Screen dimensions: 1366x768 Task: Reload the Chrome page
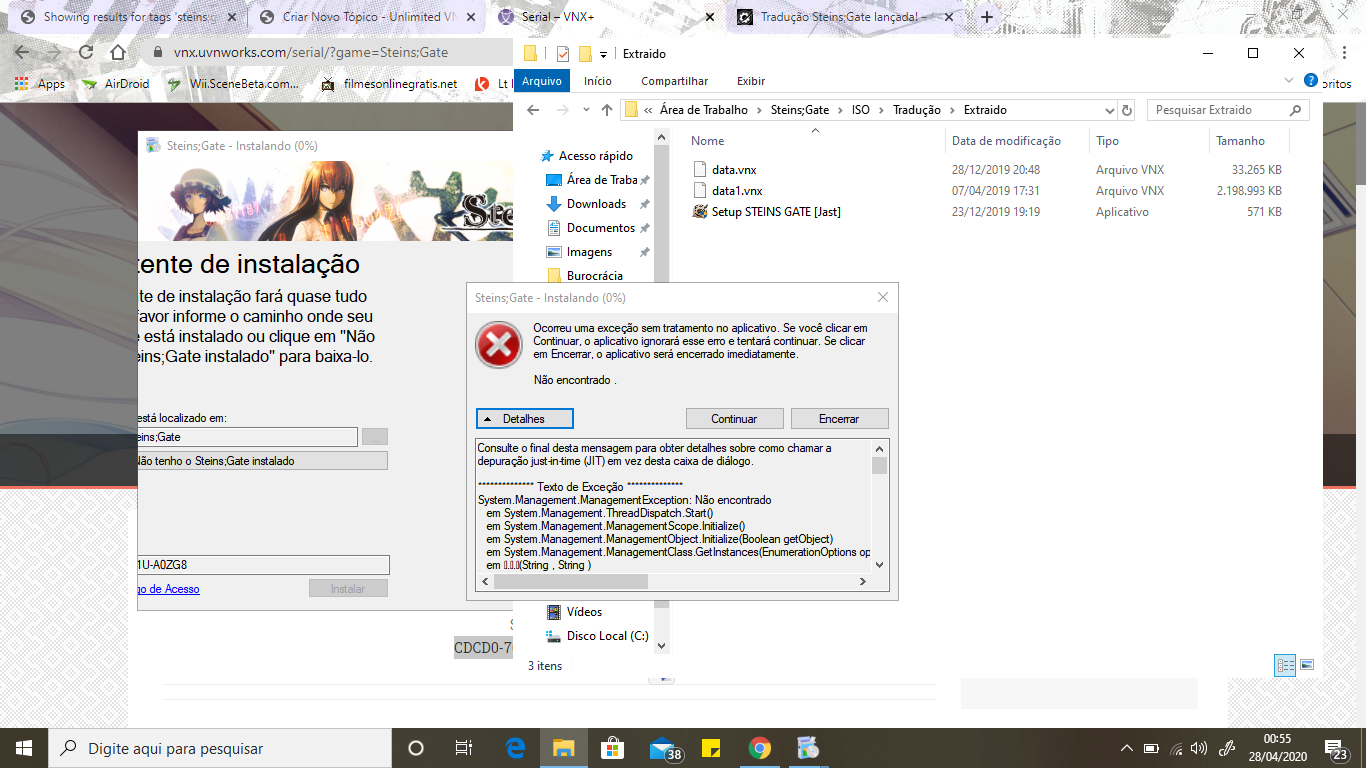coord(86,52)
